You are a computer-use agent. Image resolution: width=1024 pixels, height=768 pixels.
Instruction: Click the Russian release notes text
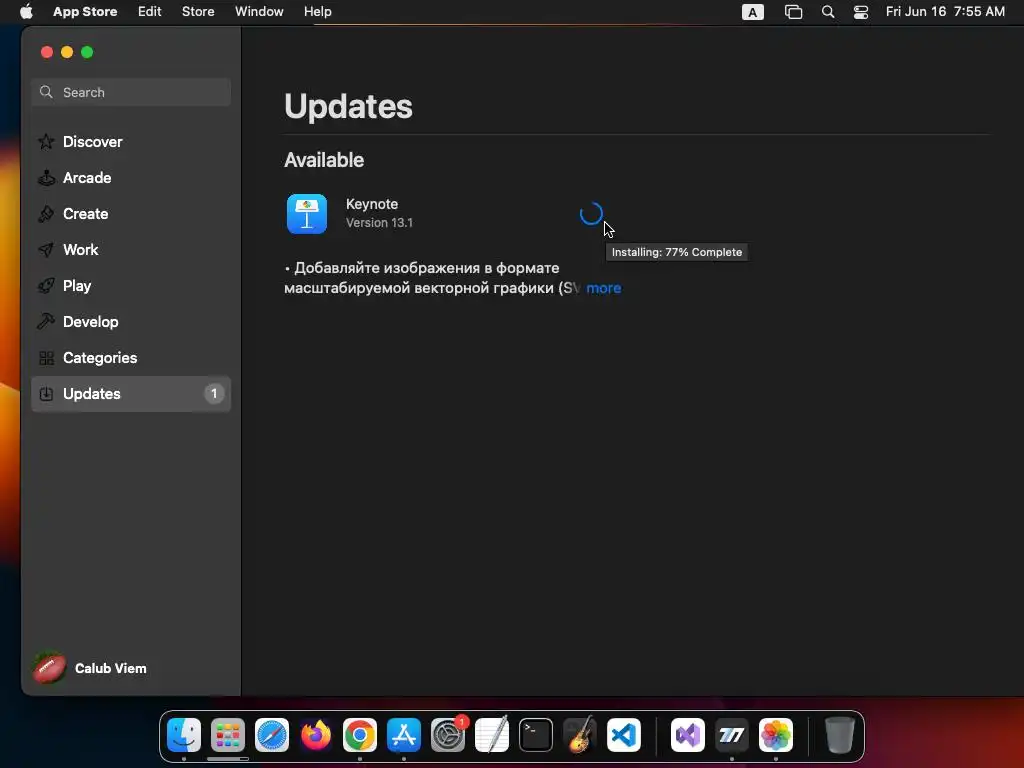click(x=431, y=278)
